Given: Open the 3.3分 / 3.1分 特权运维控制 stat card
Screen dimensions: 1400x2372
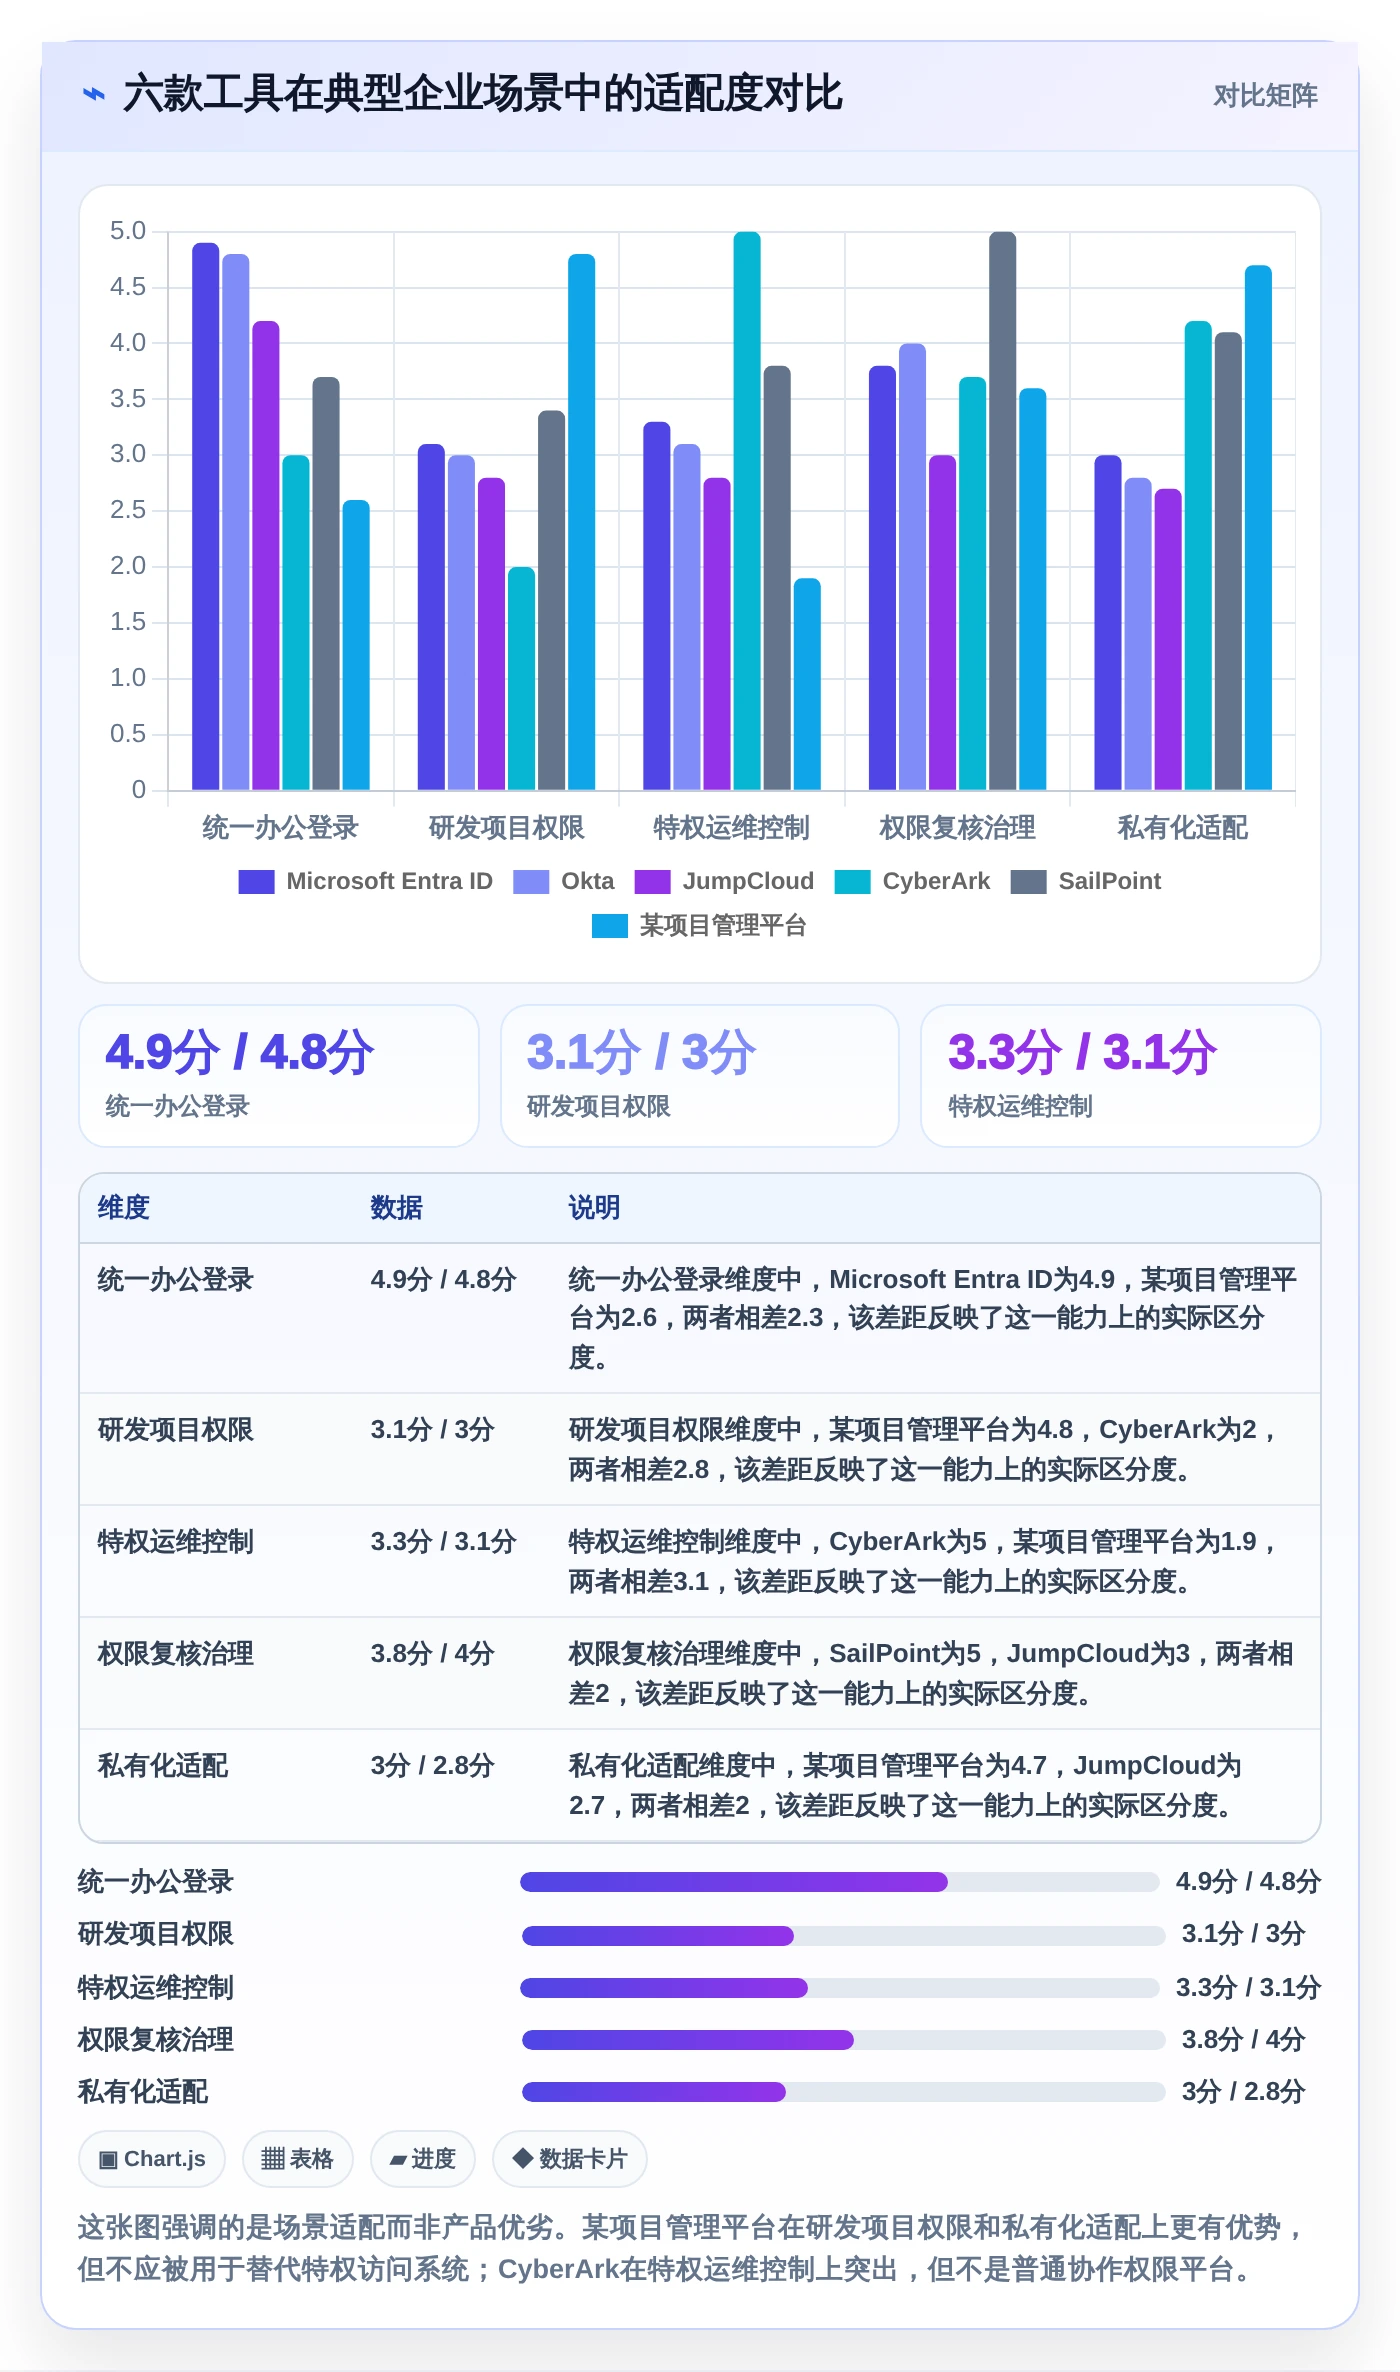Looking at the screenshot, I should coord(1121,1076).
